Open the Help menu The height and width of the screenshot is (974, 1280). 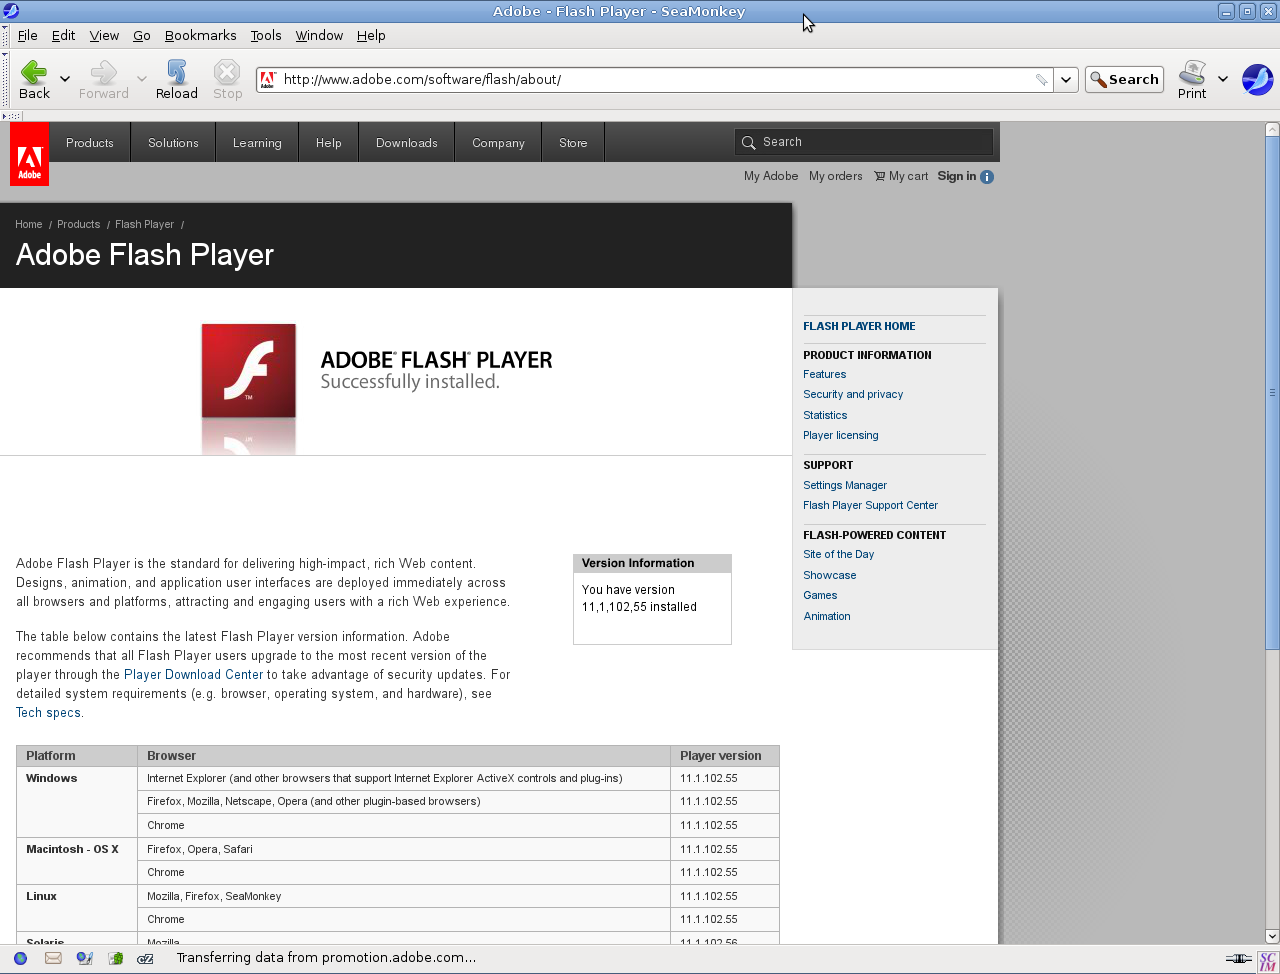(x=371, y=35)
